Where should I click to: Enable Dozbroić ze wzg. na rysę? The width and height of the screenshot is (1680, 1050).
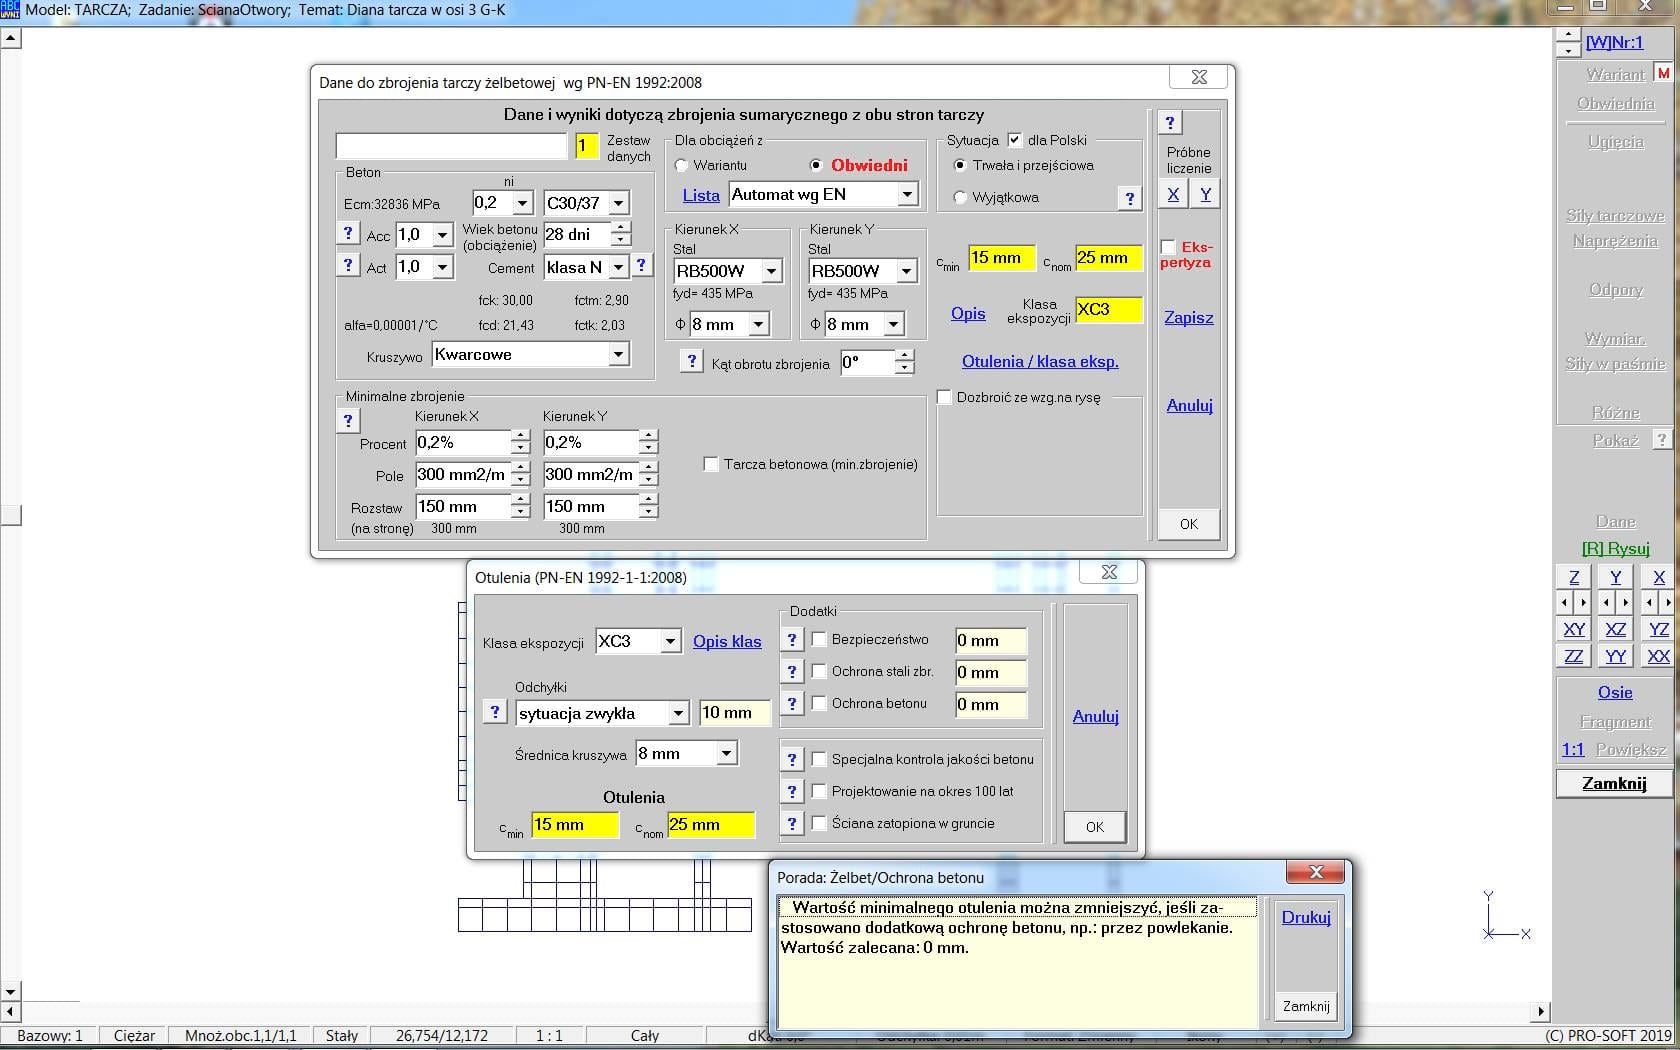pyautogui.click(x=944, y=397)
